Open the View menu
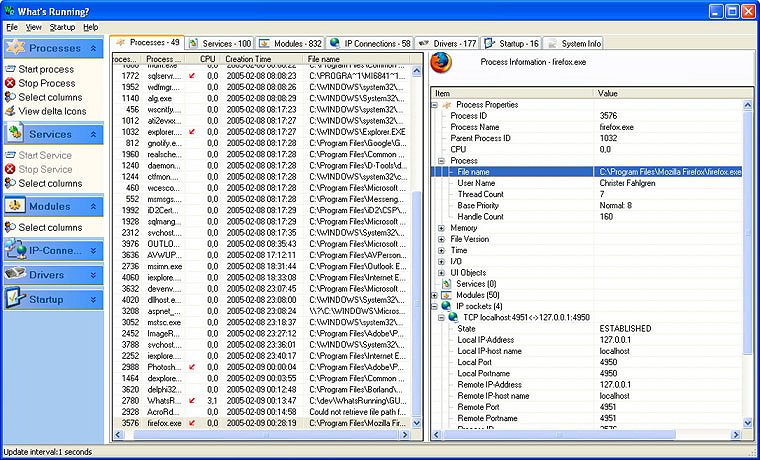760x460 pixels. (33, 27)
